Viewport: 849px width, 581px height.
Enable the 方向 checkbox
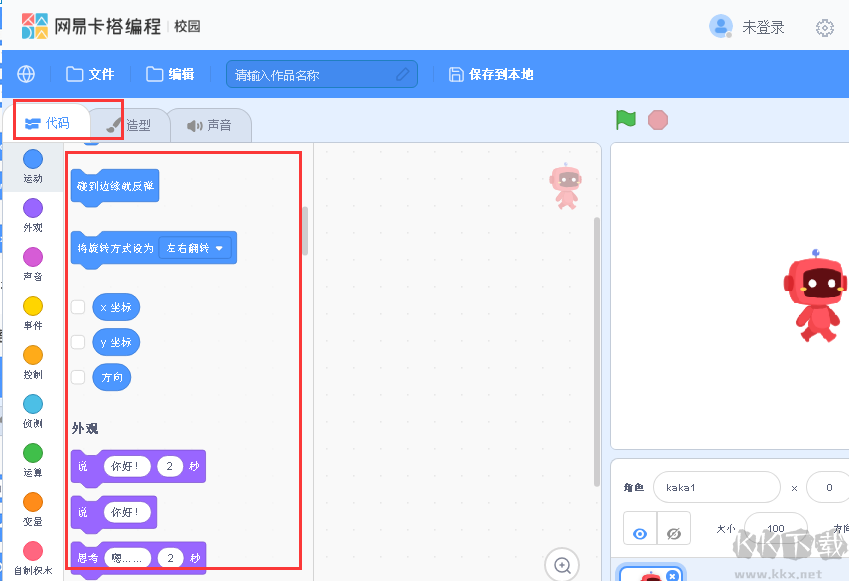pos(78,377)
